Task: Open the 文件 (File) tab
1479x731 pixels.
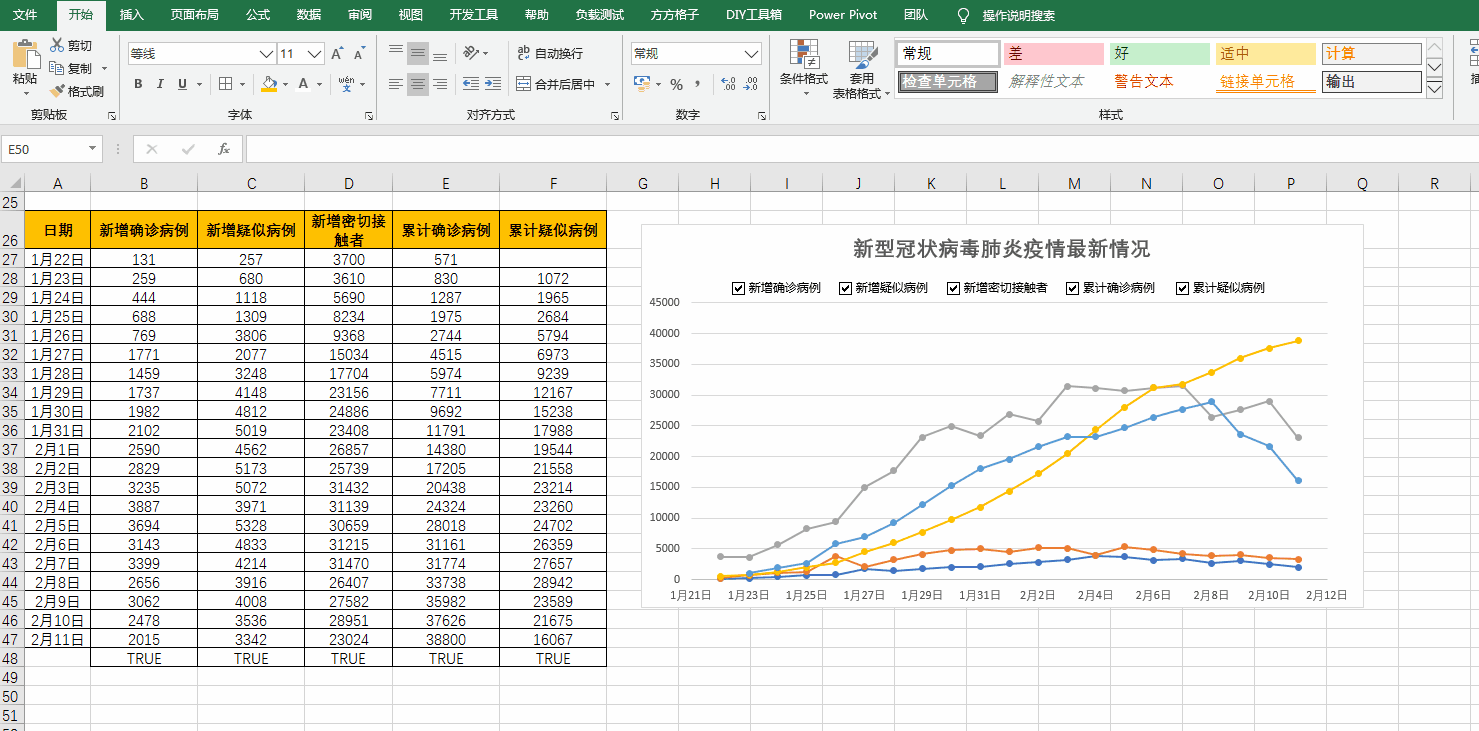Action: coord(25,15)
